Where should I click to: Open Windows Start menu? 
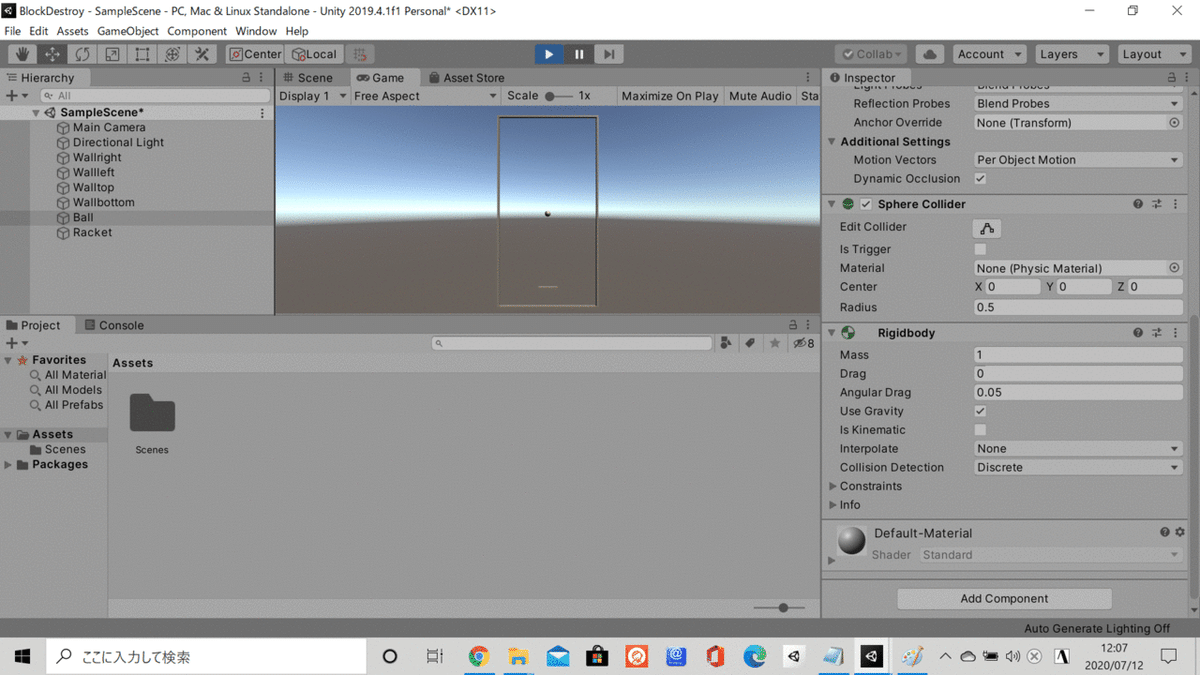(22, 656)
